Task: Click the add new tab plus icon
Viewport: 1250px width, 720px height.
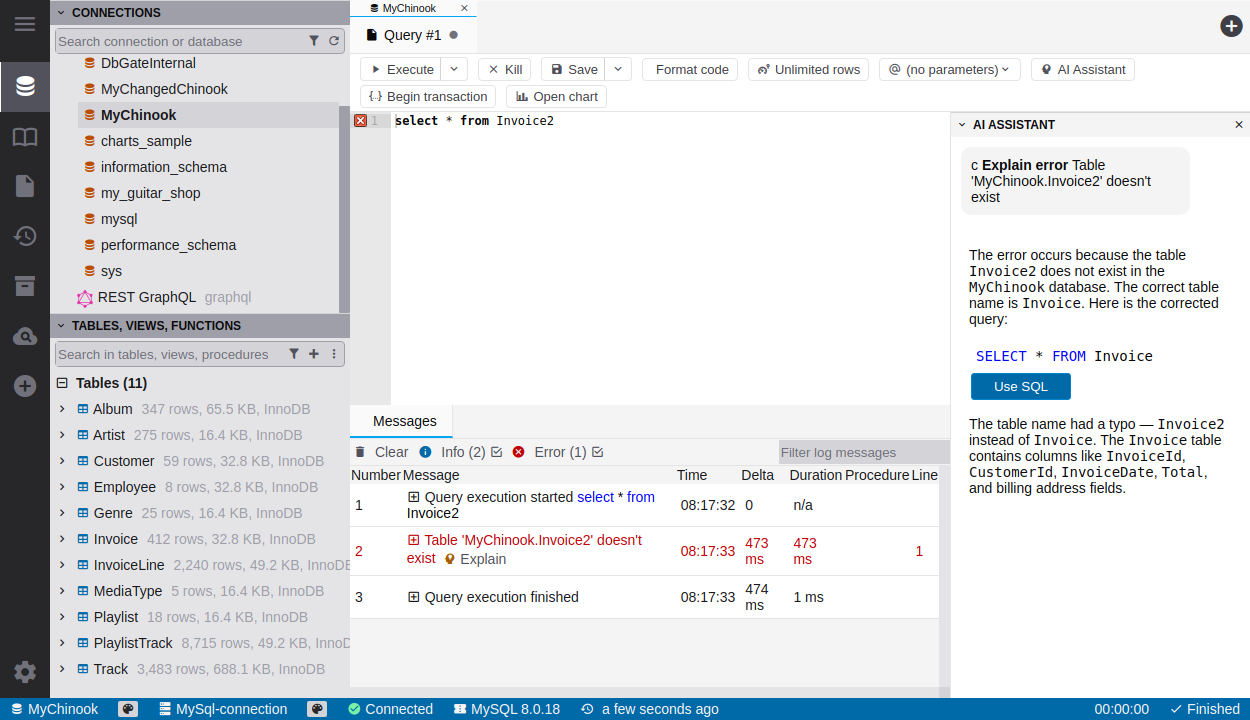Action: [x=1231, y=26]
